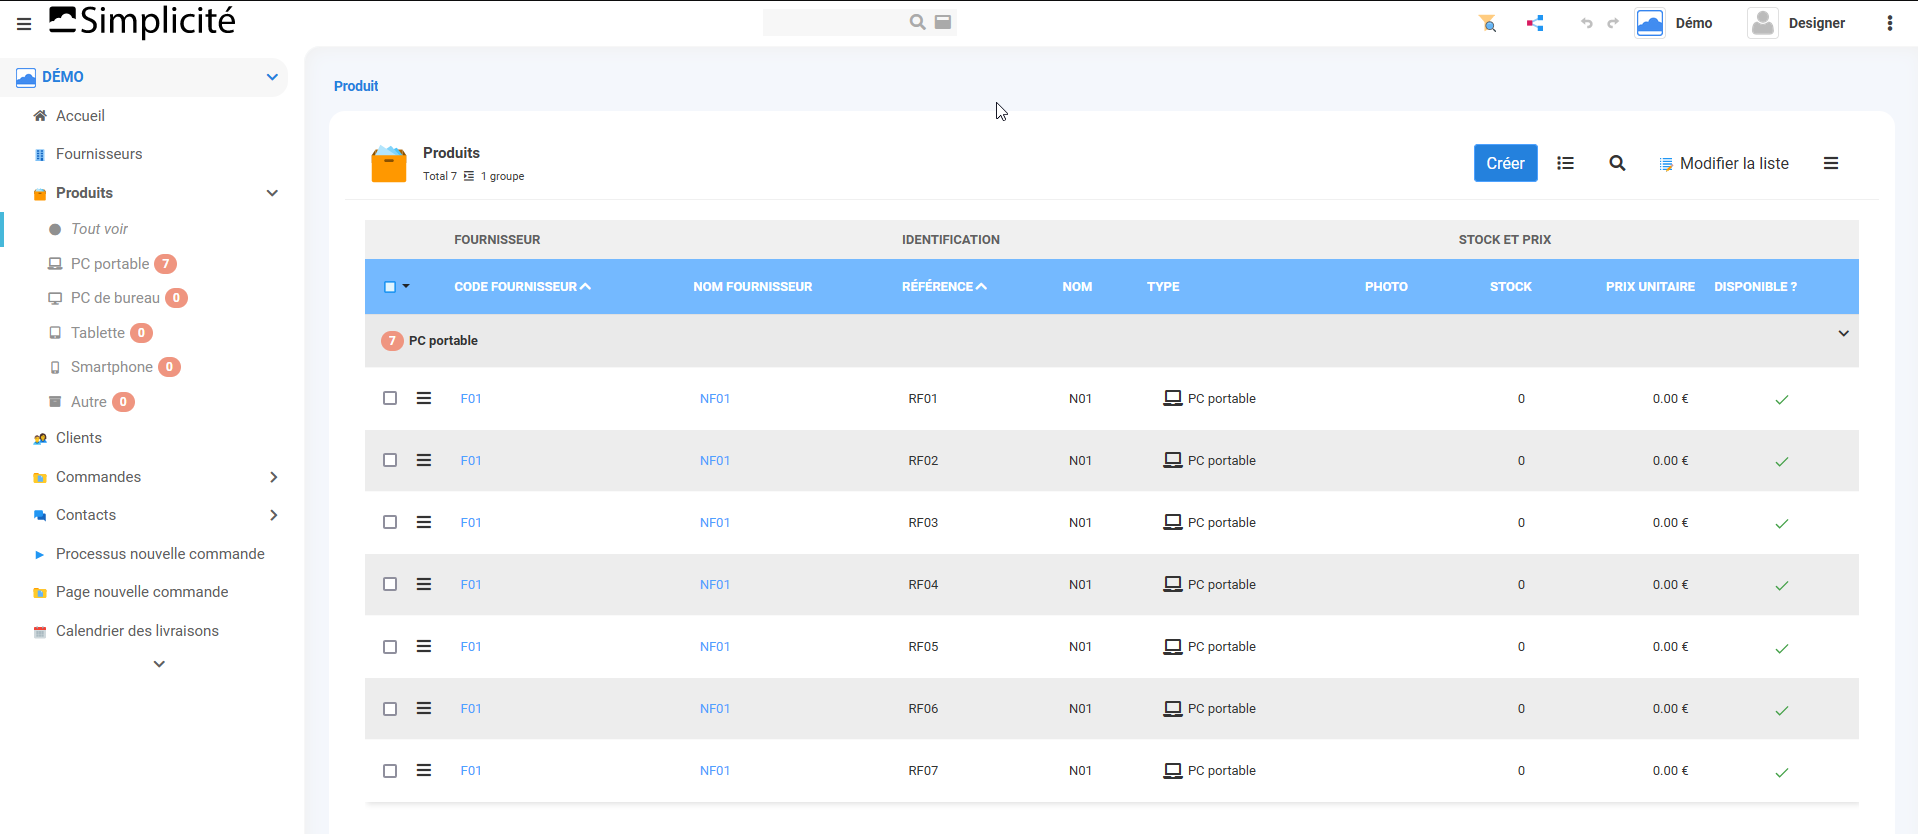Click the laptop type icon in the RF01 row
The height and width of the screenshot is (834, 1918).
tap(1173, 398)
